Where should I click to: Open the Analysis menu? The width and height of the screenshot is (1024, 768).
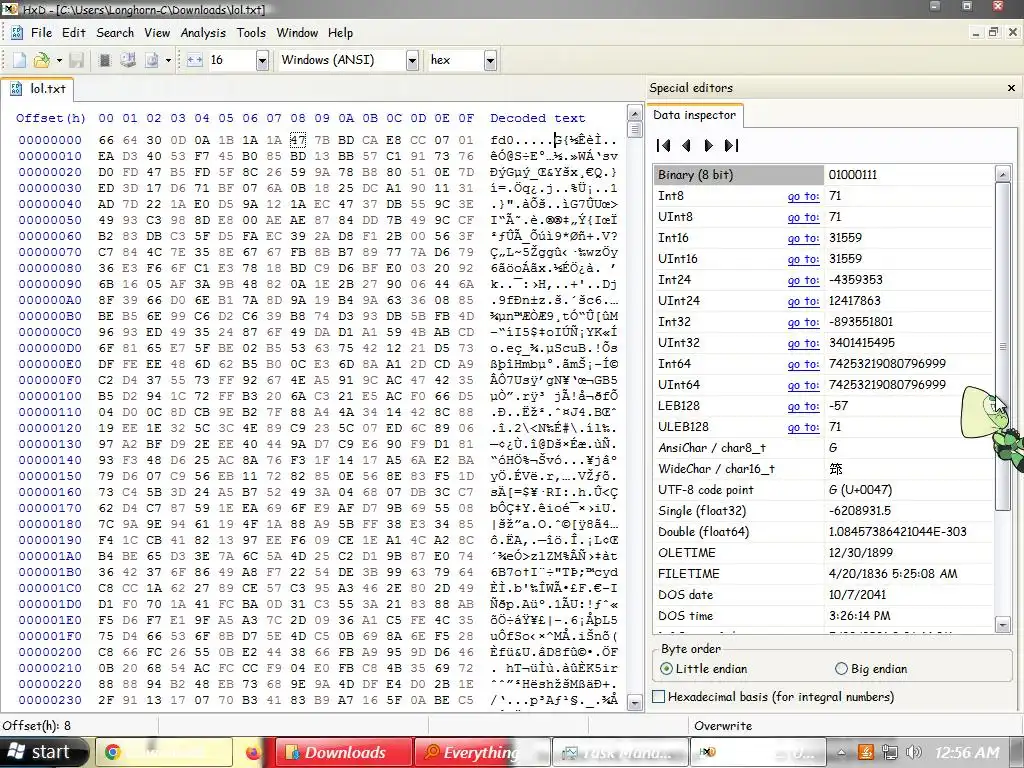[203, 33]
